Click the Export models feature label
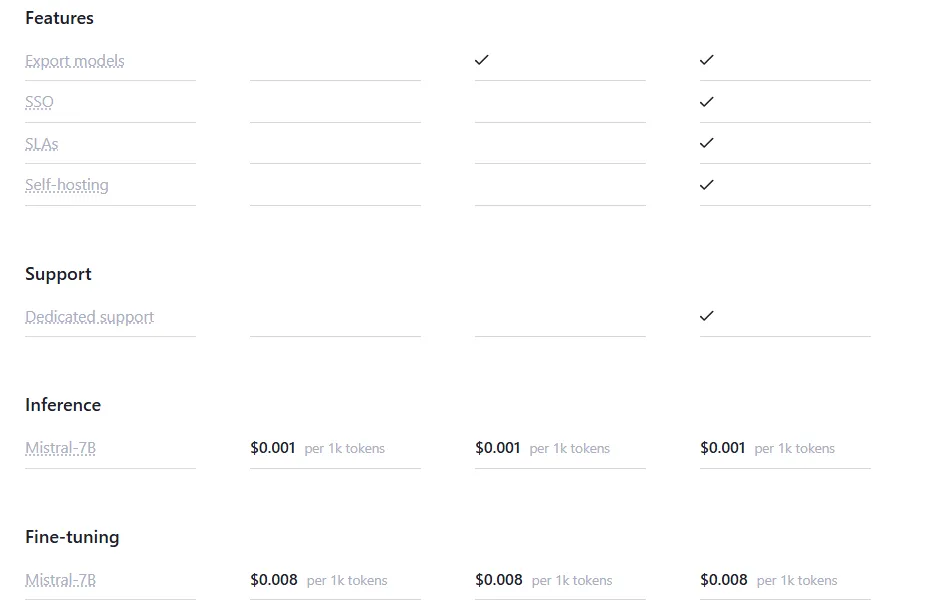 coord(74,61)
